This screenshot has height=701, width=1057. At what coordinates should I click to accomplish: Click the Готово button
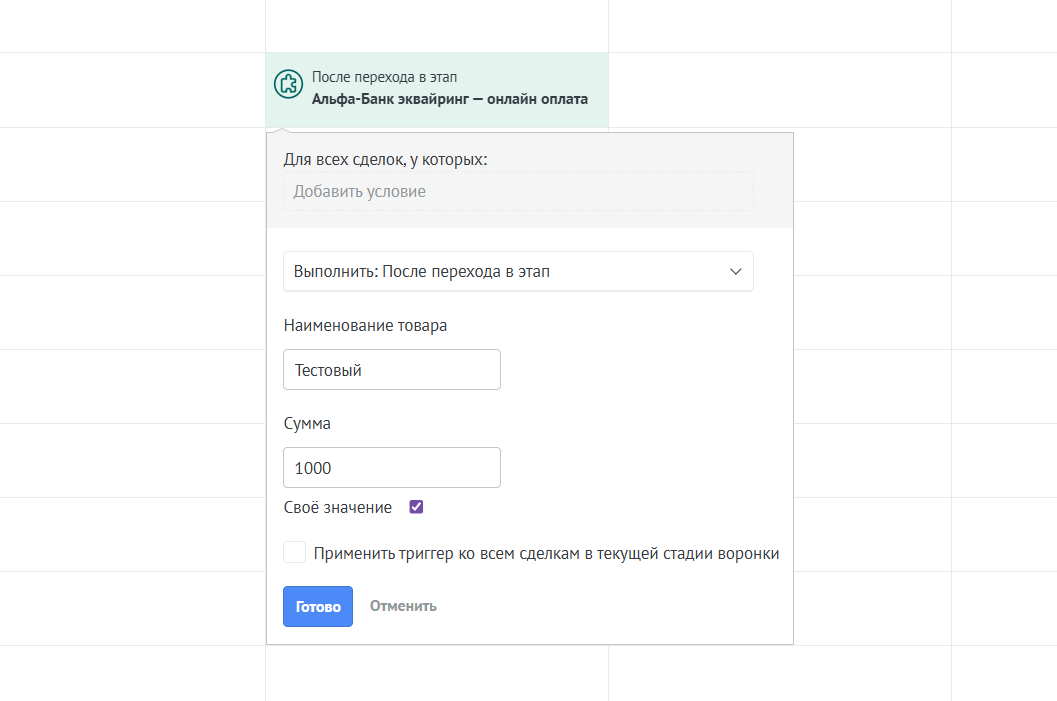tap(318, 607)
